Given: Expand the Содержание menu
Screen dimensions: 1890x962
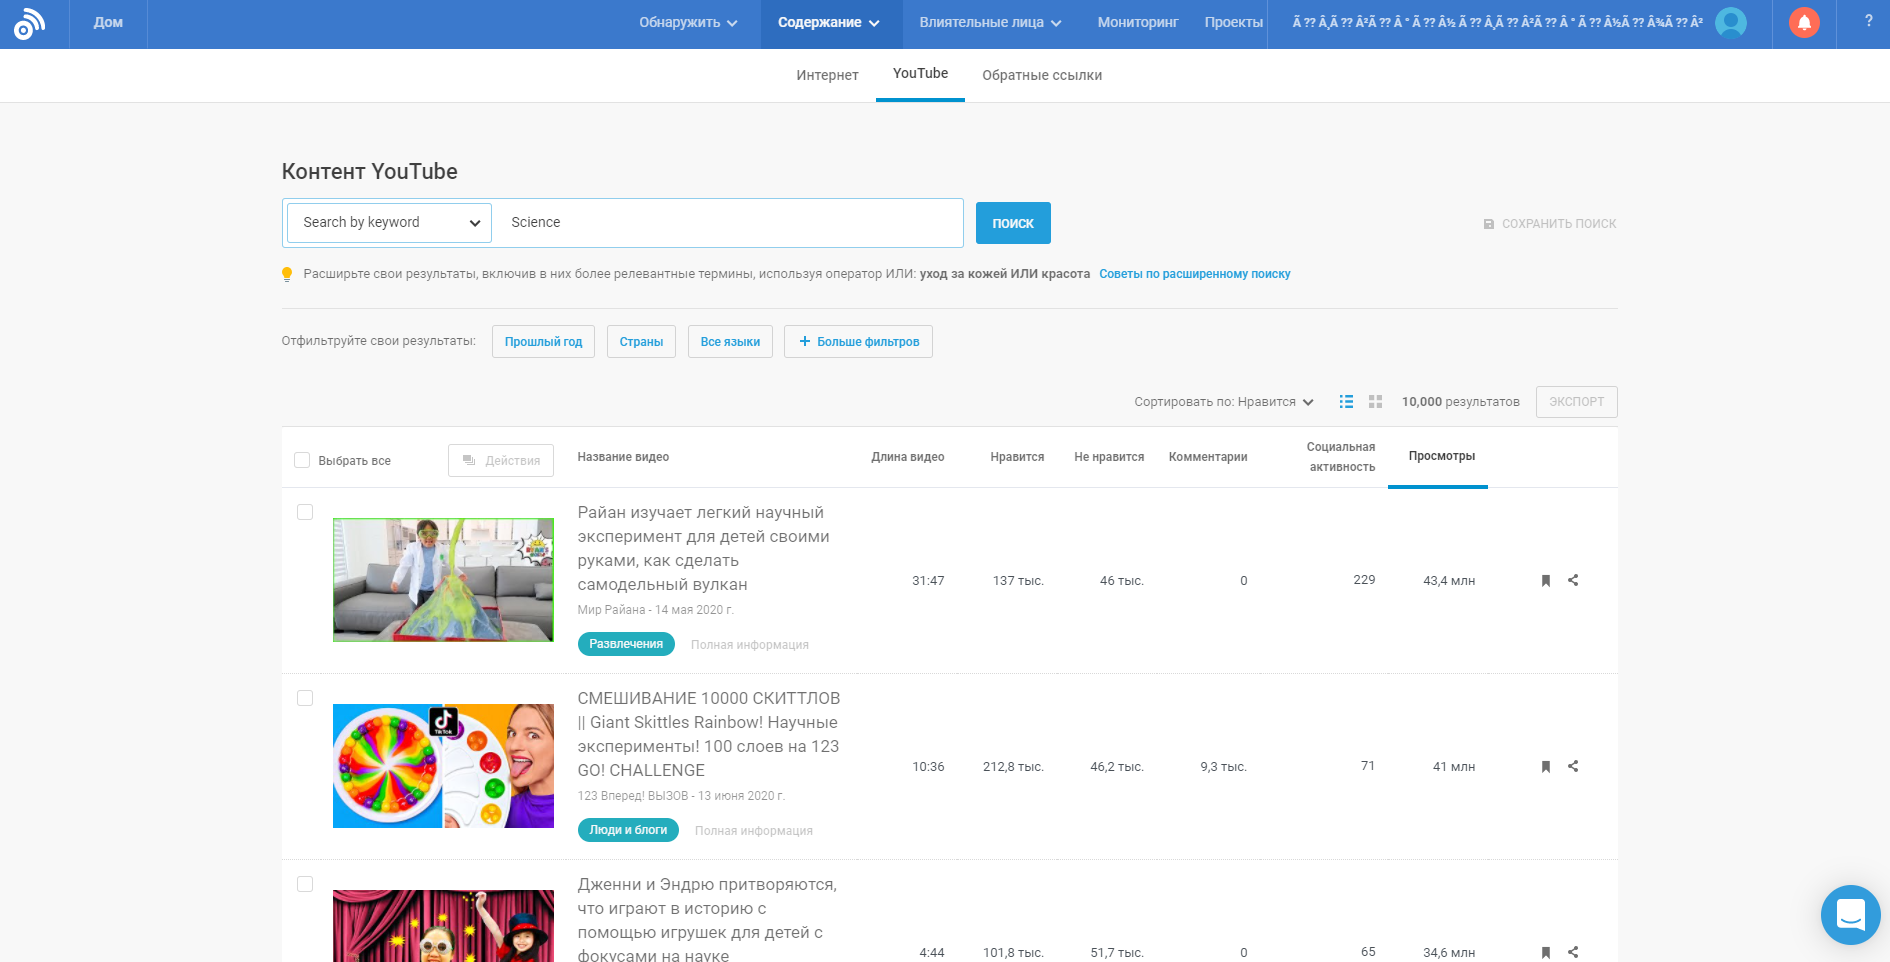Looking at the screenshot, I should tap(829, 22).
